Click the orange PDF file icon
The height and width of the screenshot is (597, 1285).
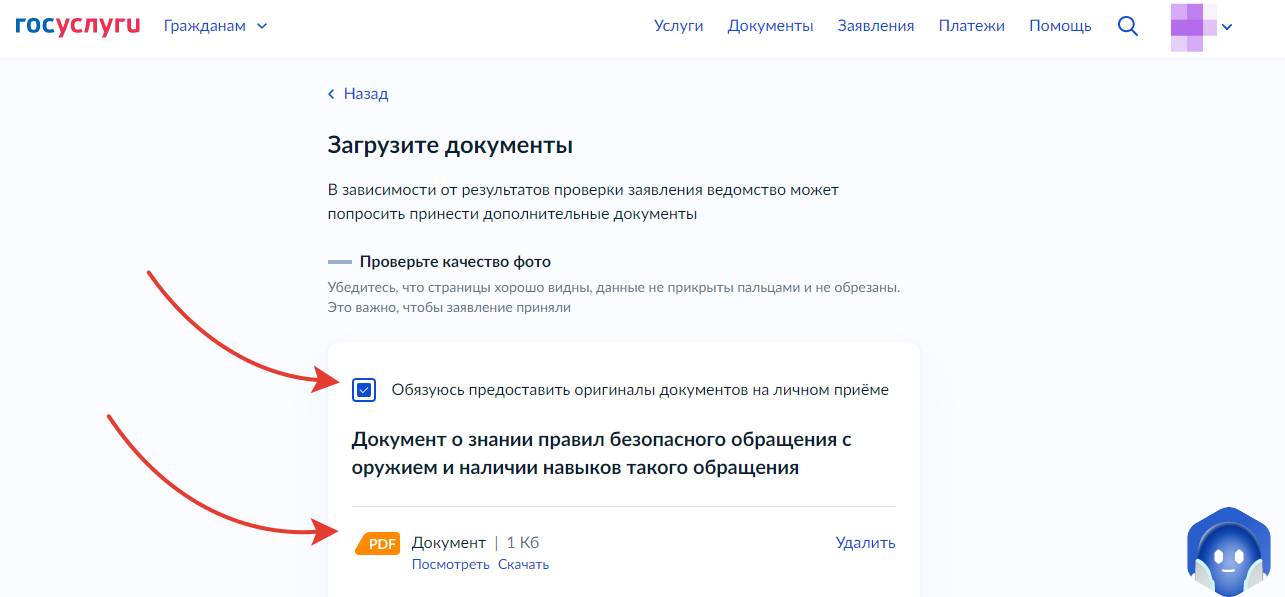tap(378, 543)
